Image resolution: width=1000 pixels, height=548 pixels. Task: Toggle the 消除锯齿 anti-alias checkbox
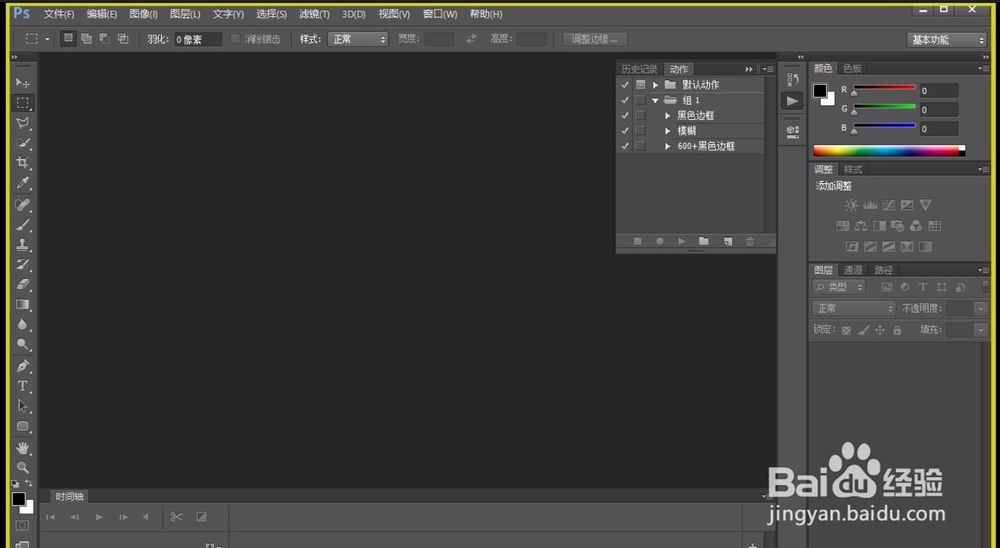coord(235,39)
